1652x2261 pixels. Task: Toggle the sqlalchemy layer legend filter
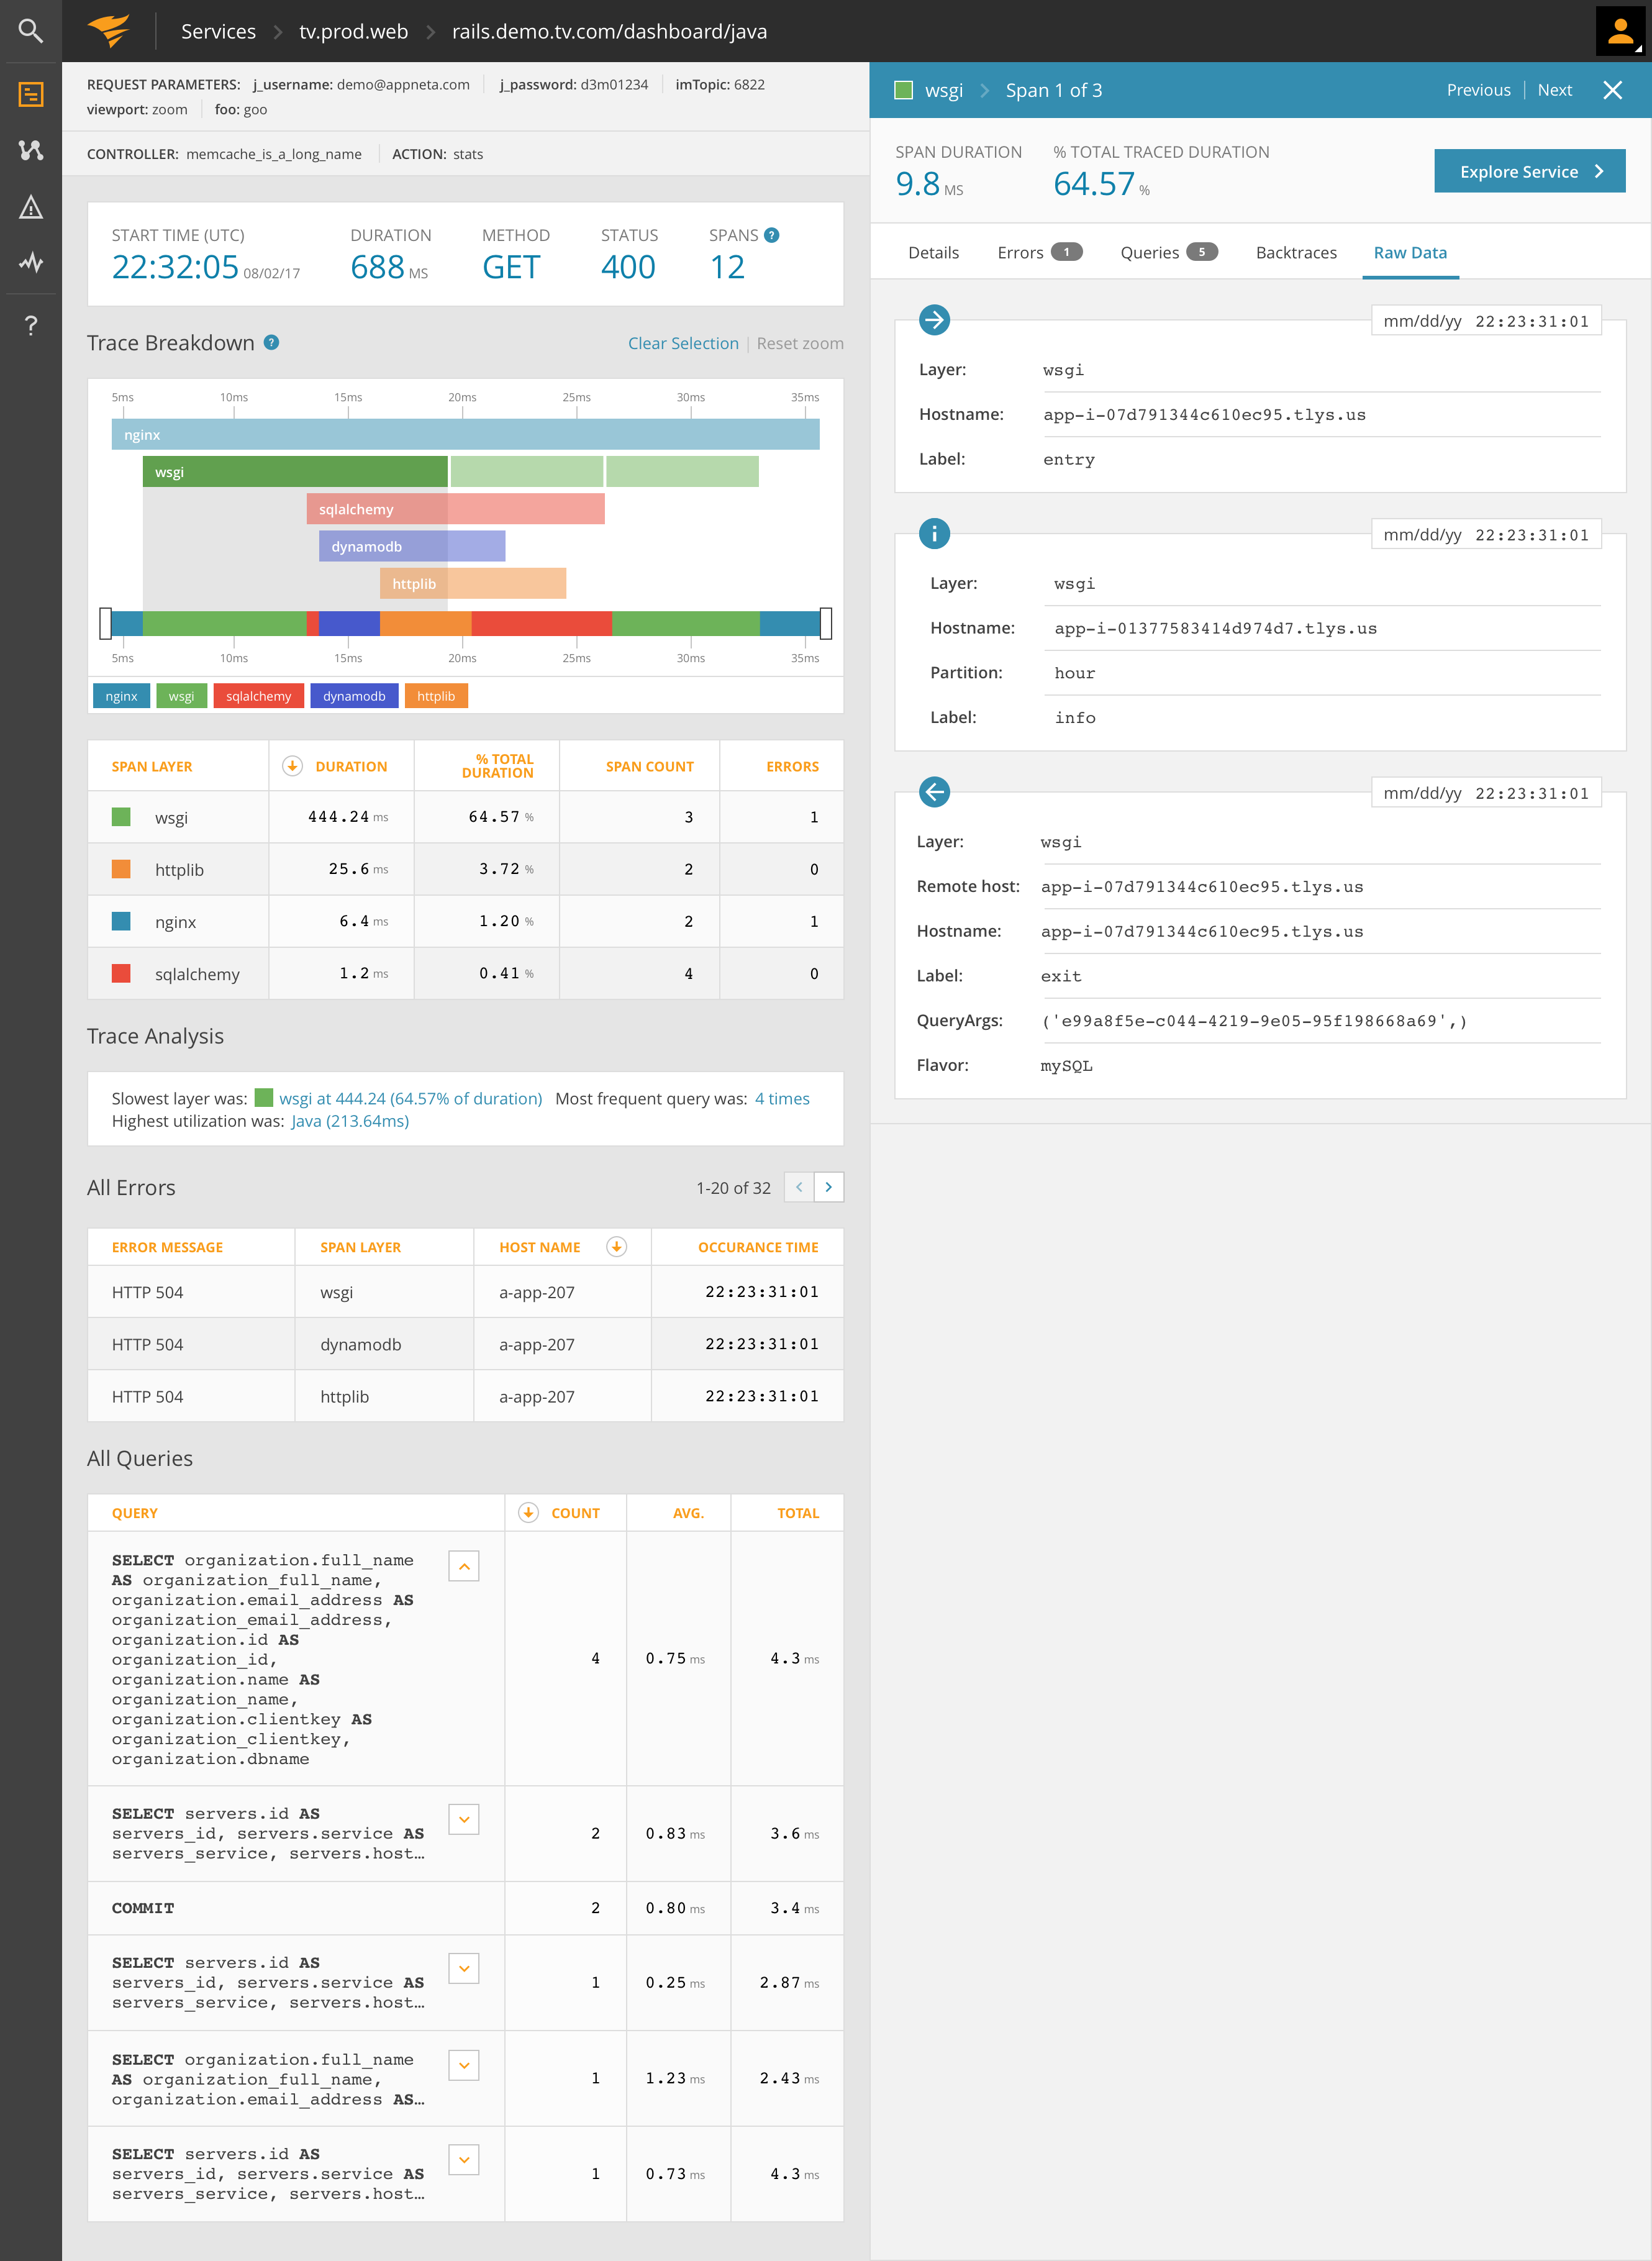pyautogui.click(x=258, y=696)
